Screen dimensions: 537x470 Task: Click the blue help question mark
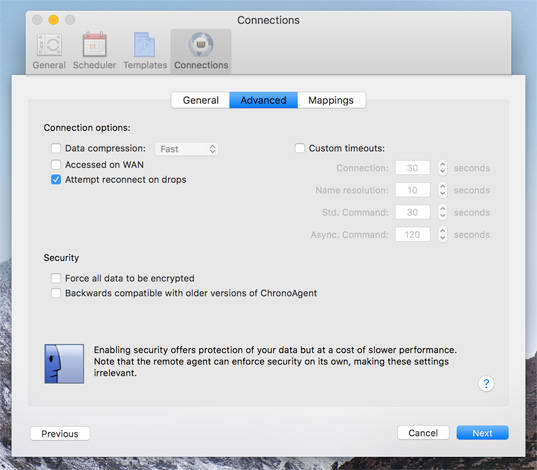[486, 383]
